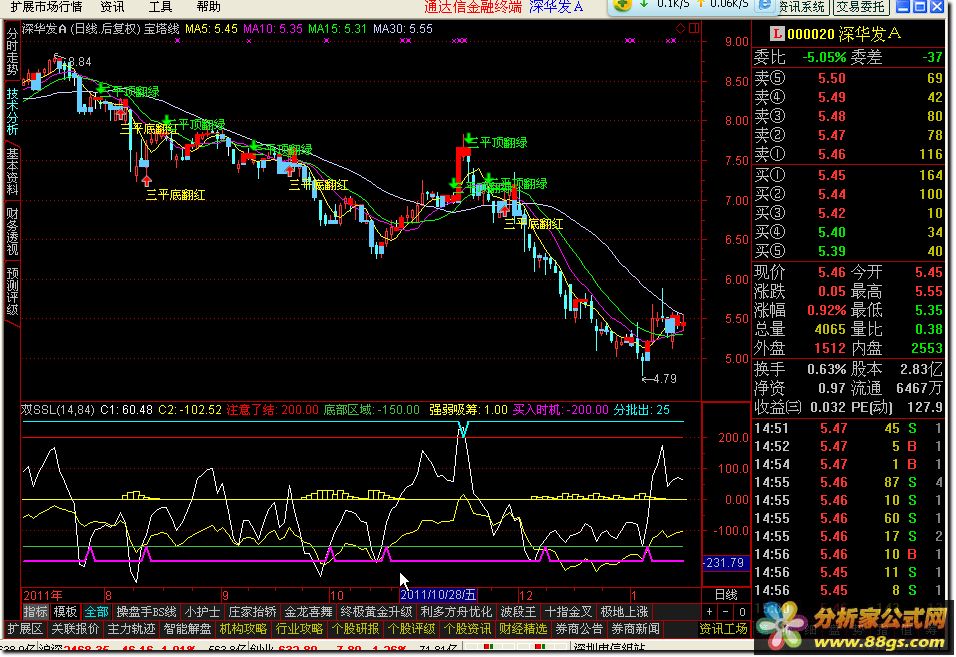
Task: Open the 帮助 menu
Action: [209, 7]
